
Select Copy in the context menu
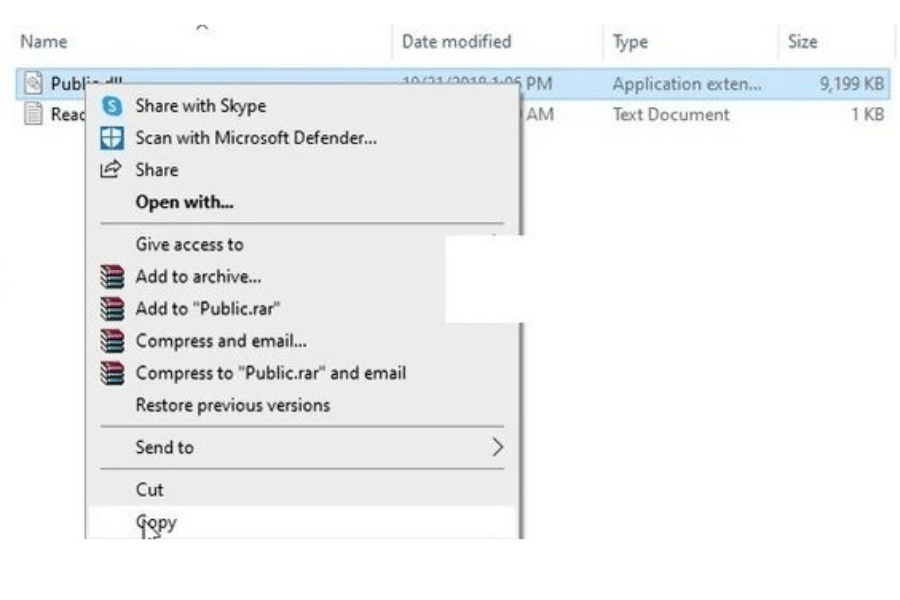click(x=156, y=522)
